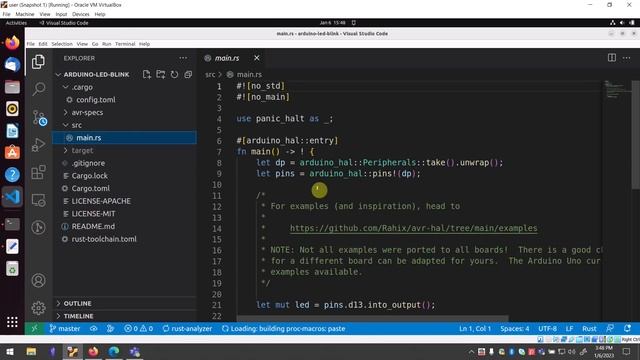Viewport: 640px width, 360px height.
Task: Refresh the explorer file tree
Action: (x=175, y=74)
